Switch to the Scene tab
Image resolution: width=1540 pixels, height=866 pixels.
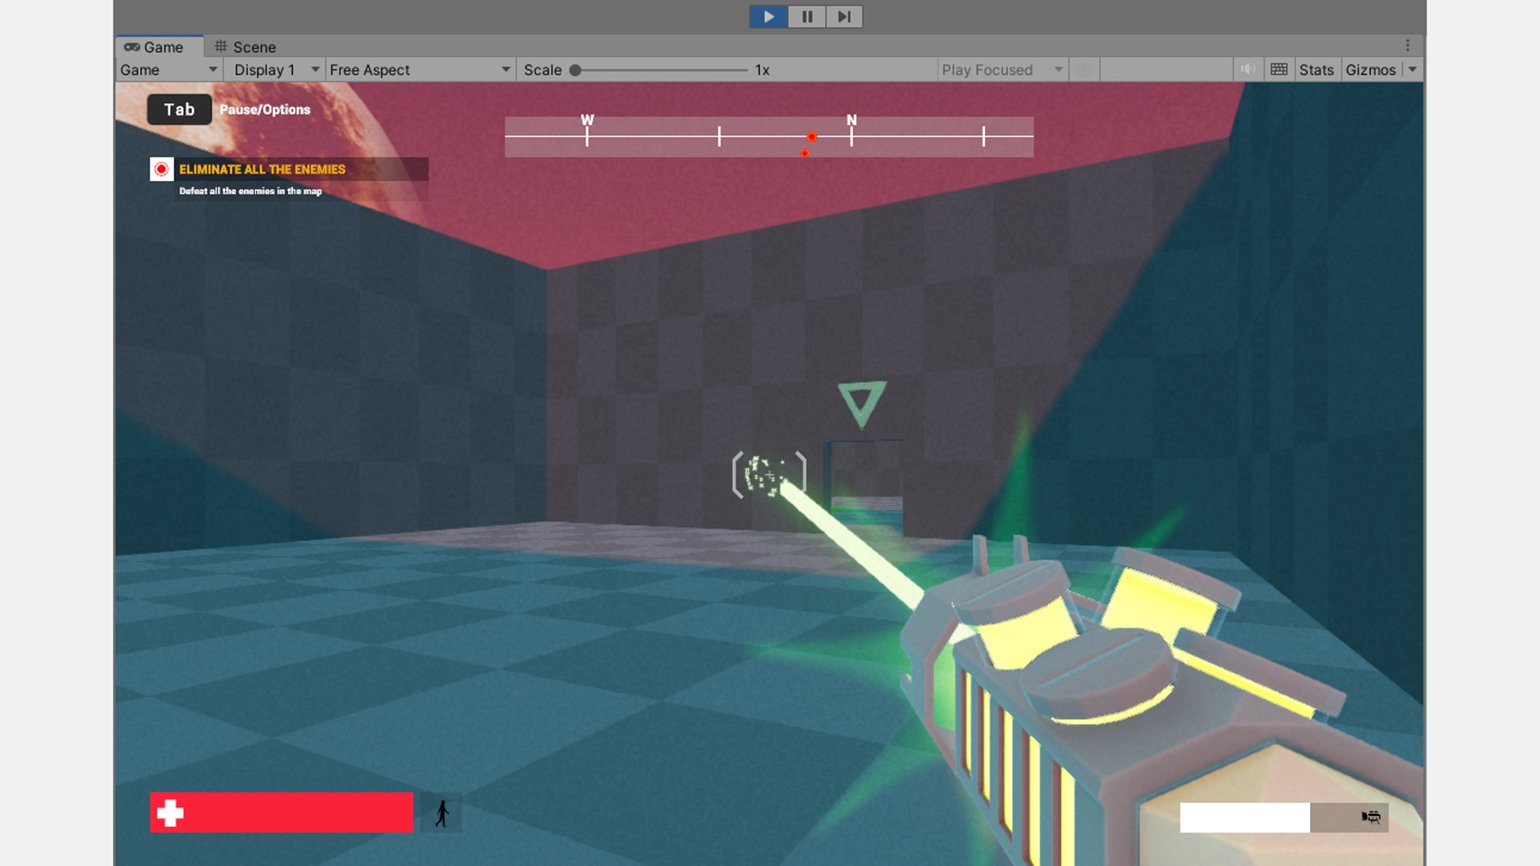[245, 47]
